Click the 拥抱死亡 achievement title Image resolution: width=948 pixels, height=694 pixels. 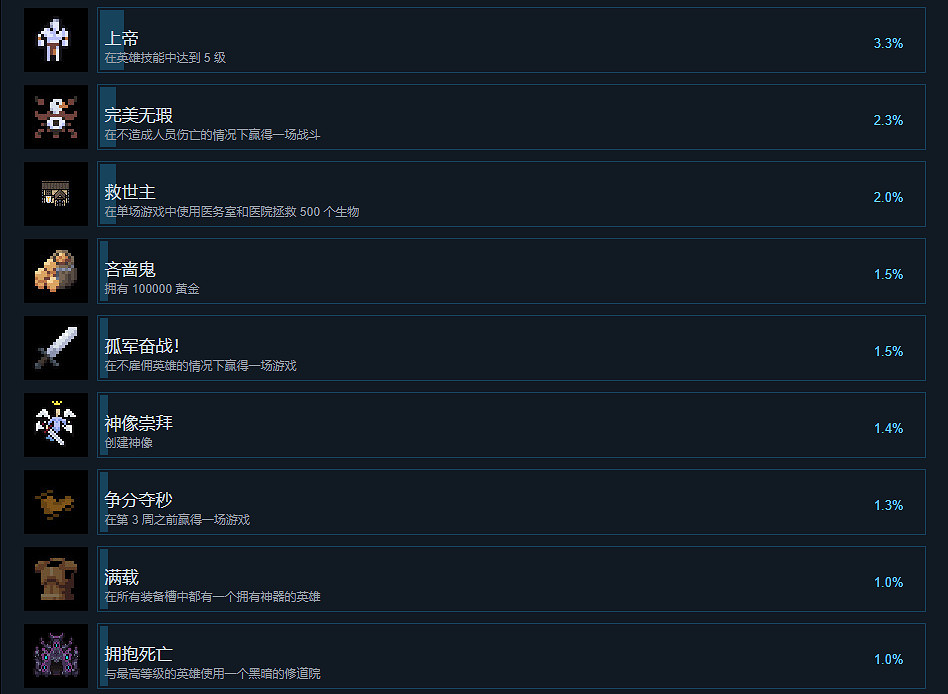click(x=138, y=654)
